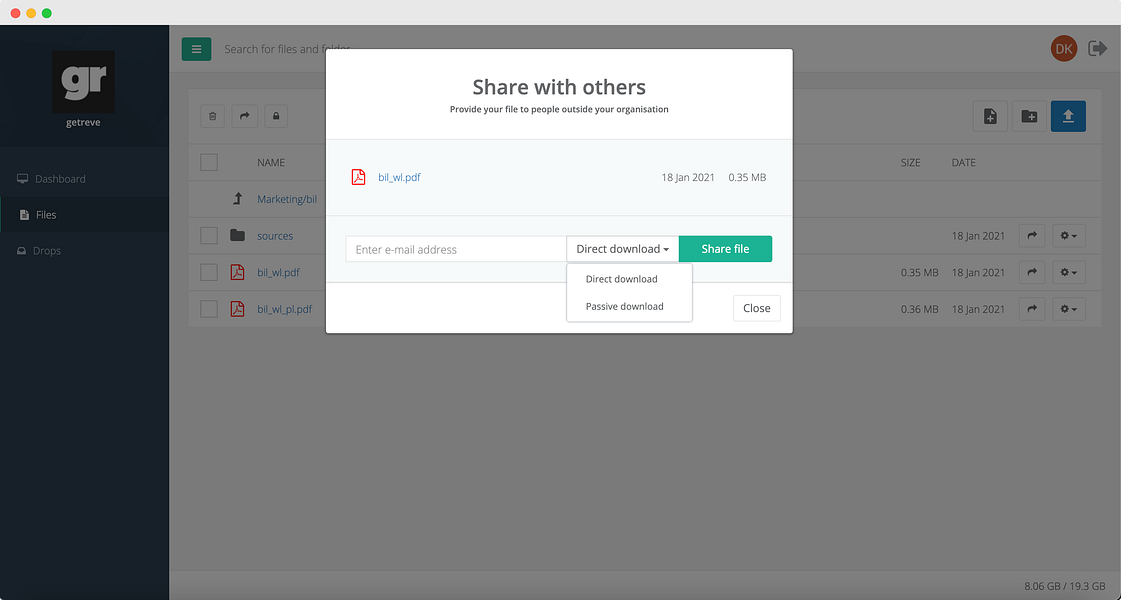Click the trash delete icon in toolbar
This screenshot has height=600, width=1121.
pyautogui.click(x=212, y=116)
